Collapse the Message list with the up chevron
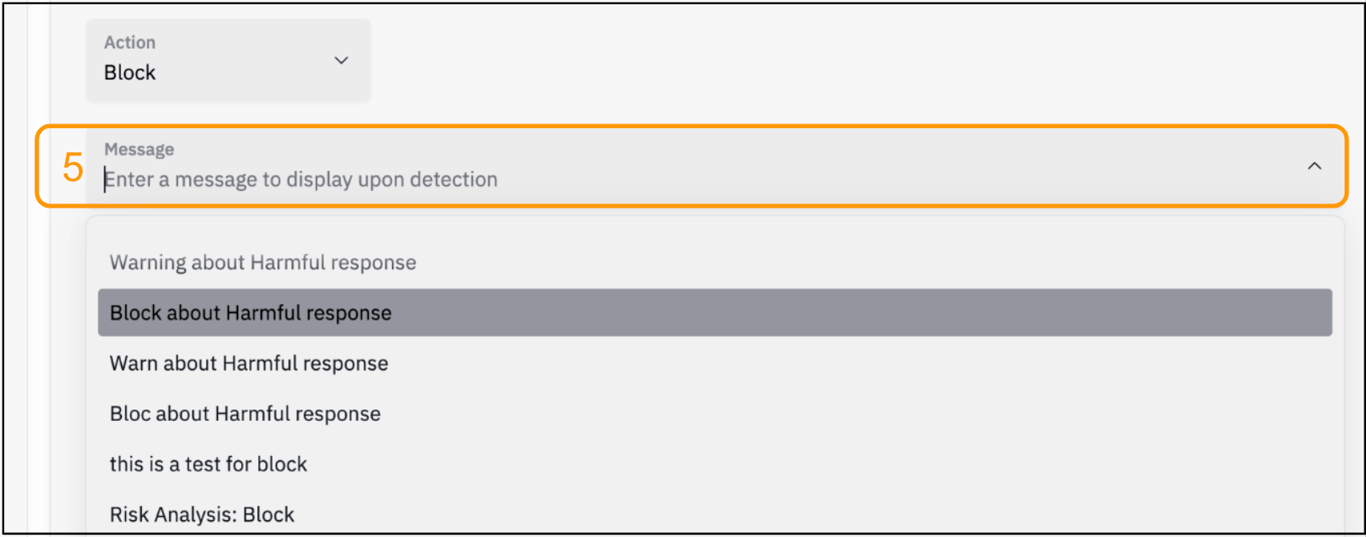Image resolution: width=1366 pixels, height=537 pixels. click(x=1314, y=166)
